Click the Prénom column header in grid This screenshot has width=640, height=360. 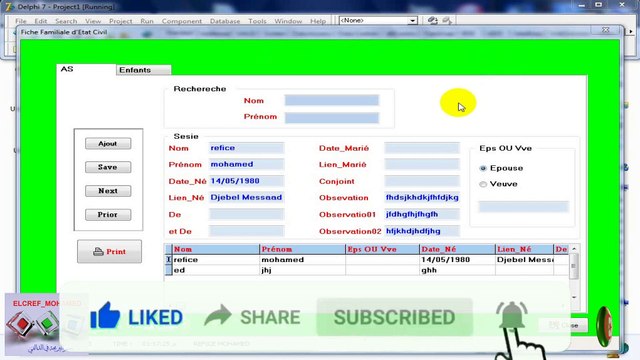[302, 249]
